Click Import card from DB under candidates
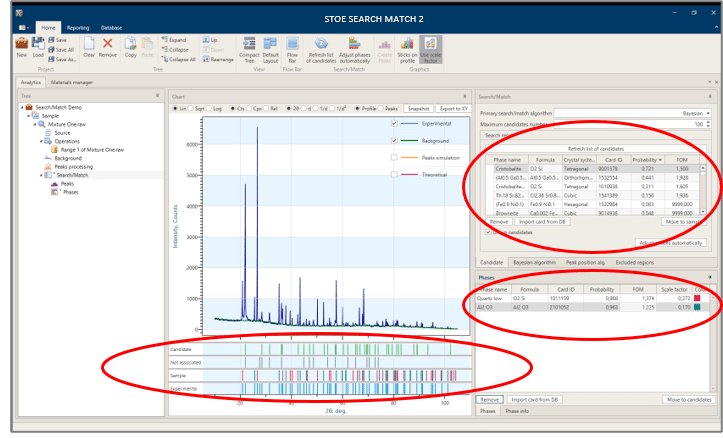Image resolution: width=723 pixels, height=438 pixels. [x=542, y=222]
